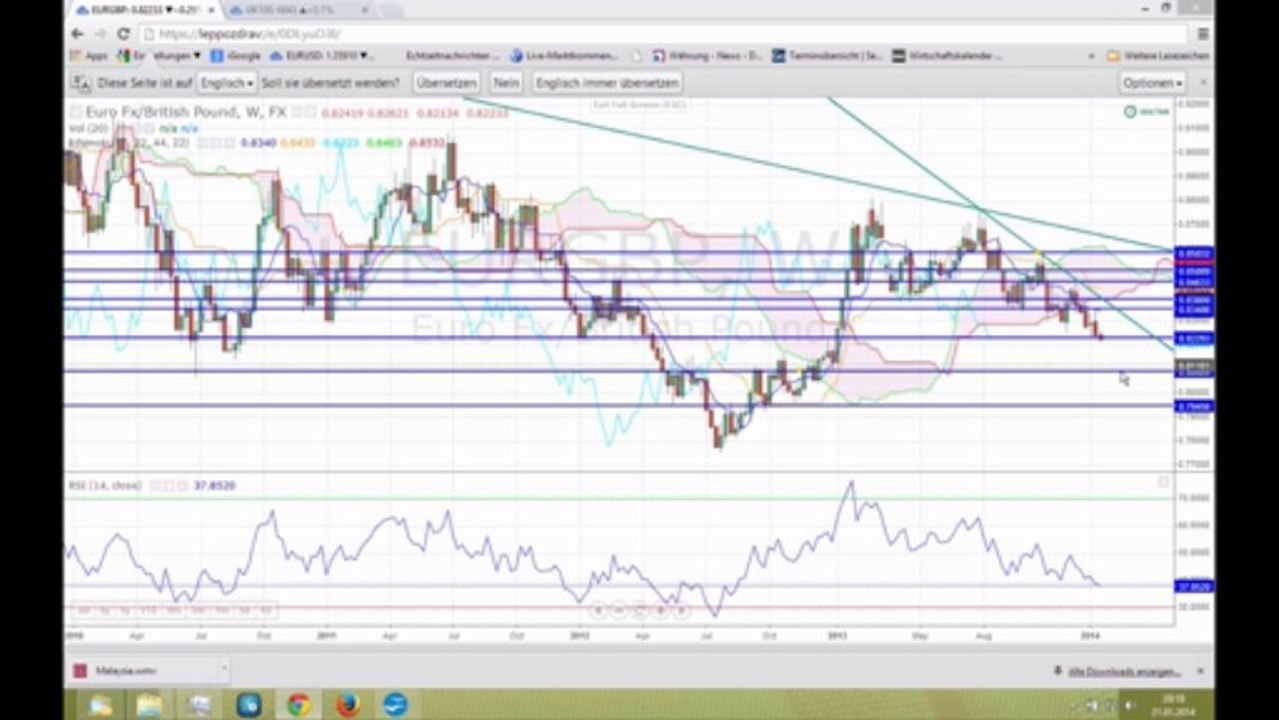Open the Apps bookmarks shortcut
This screenshot has height=720, width=1279.
(89, 56)
